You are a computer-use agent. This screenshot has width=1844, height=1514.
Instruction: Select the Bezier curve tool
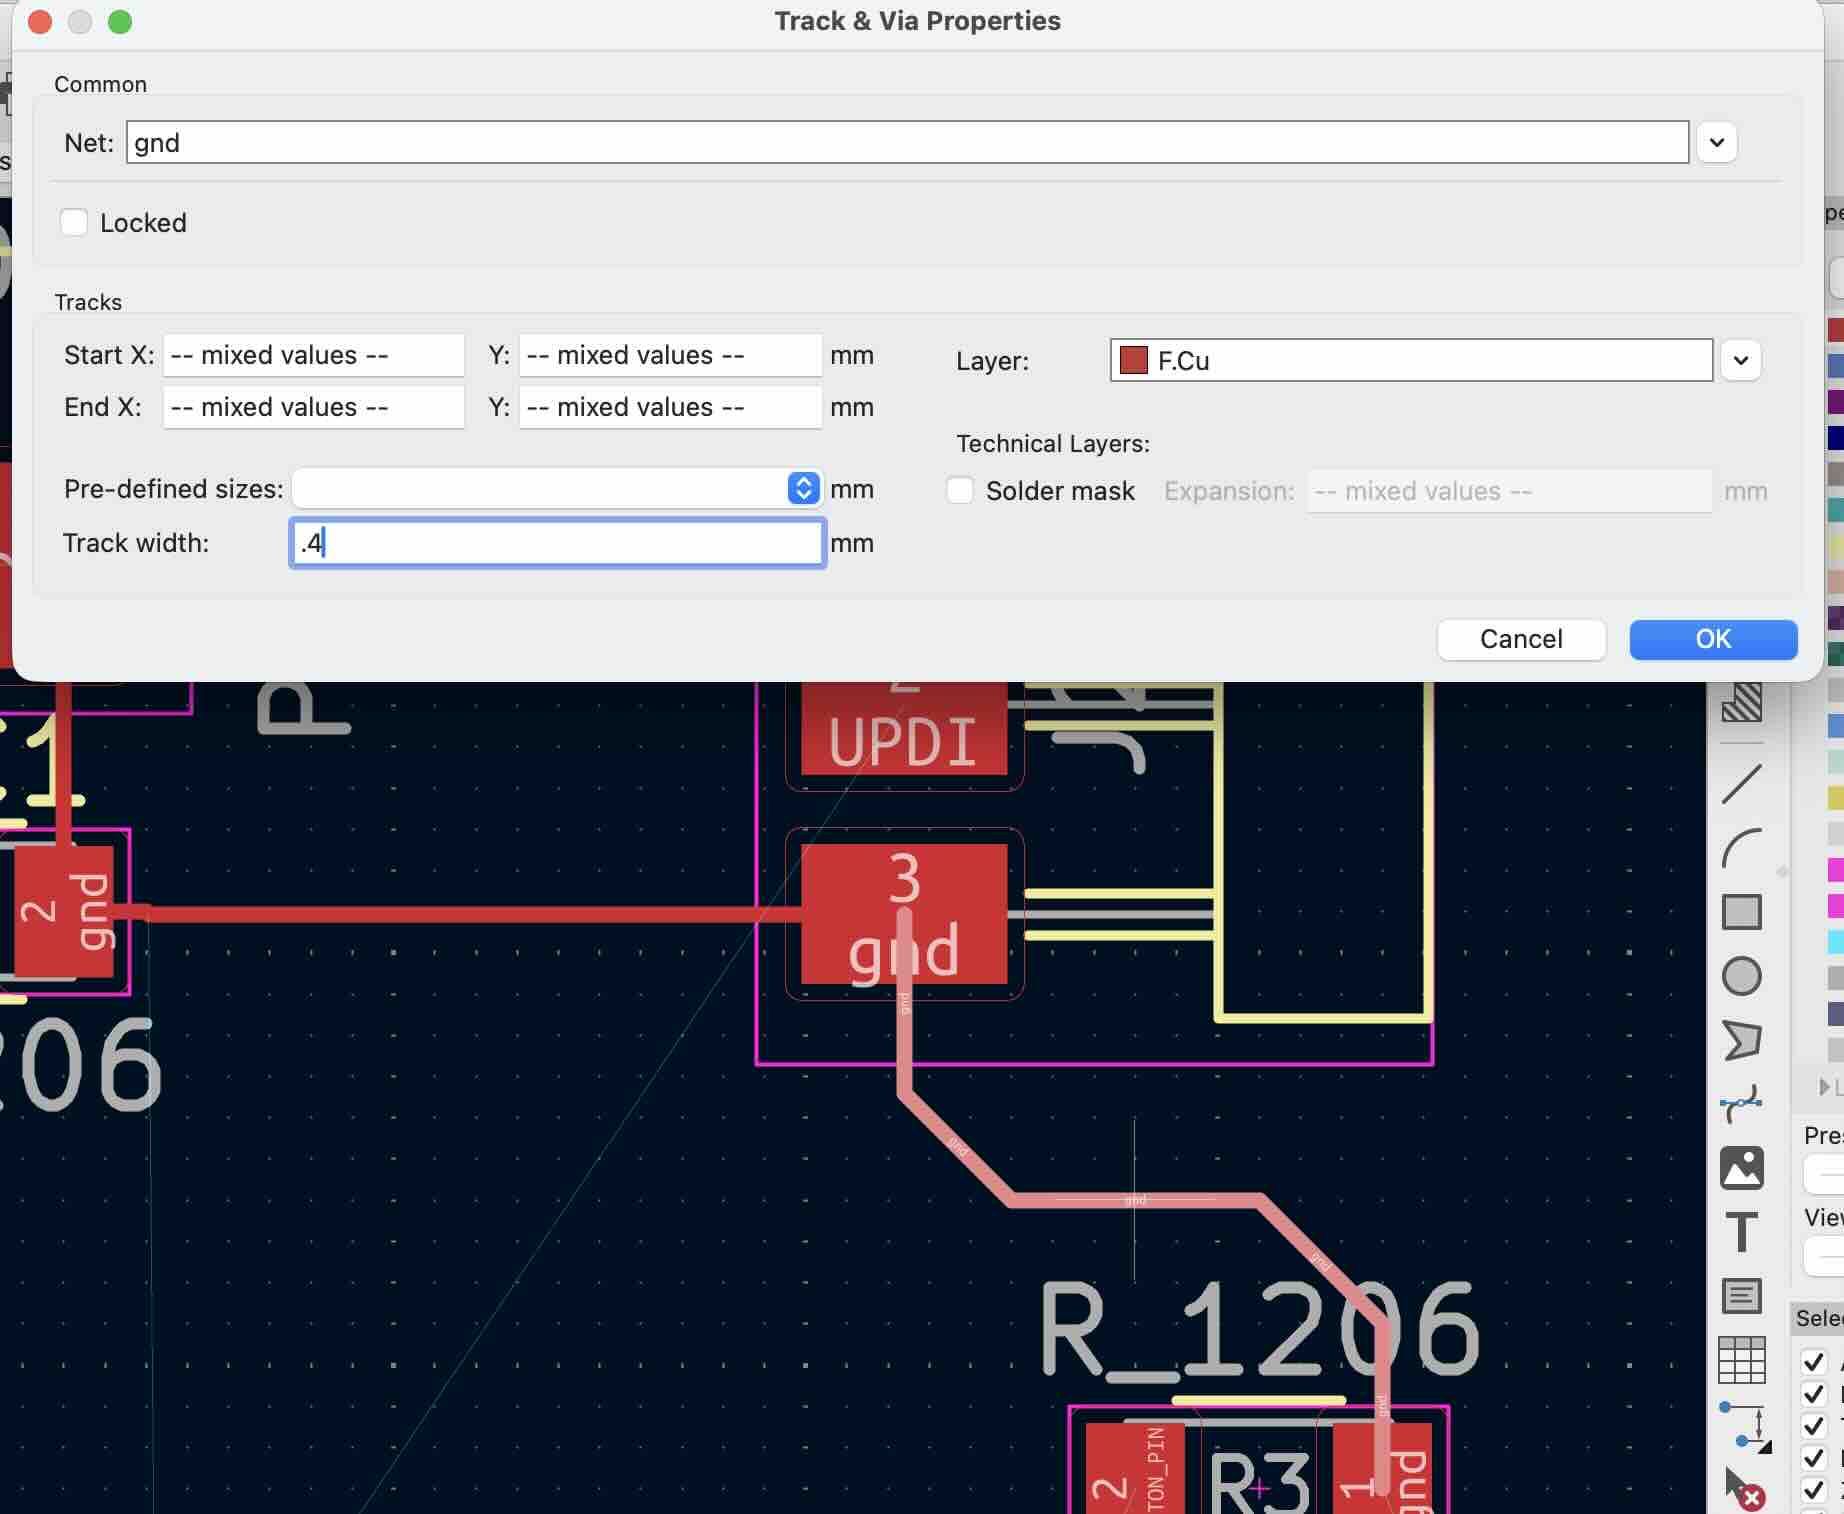tap(1741, 1104)
